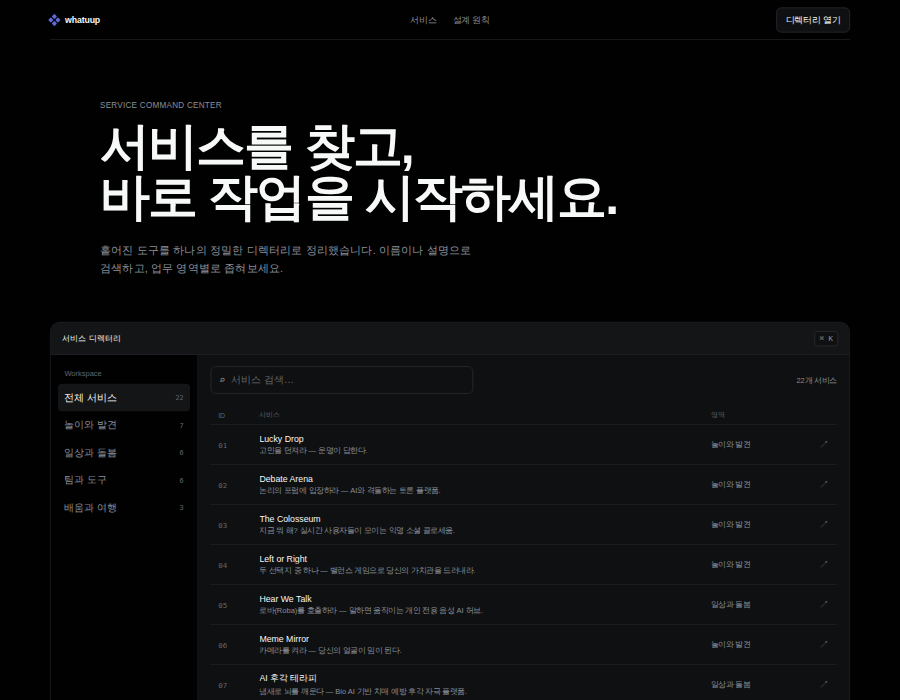Click the Left or Right service name

point(283,559)
